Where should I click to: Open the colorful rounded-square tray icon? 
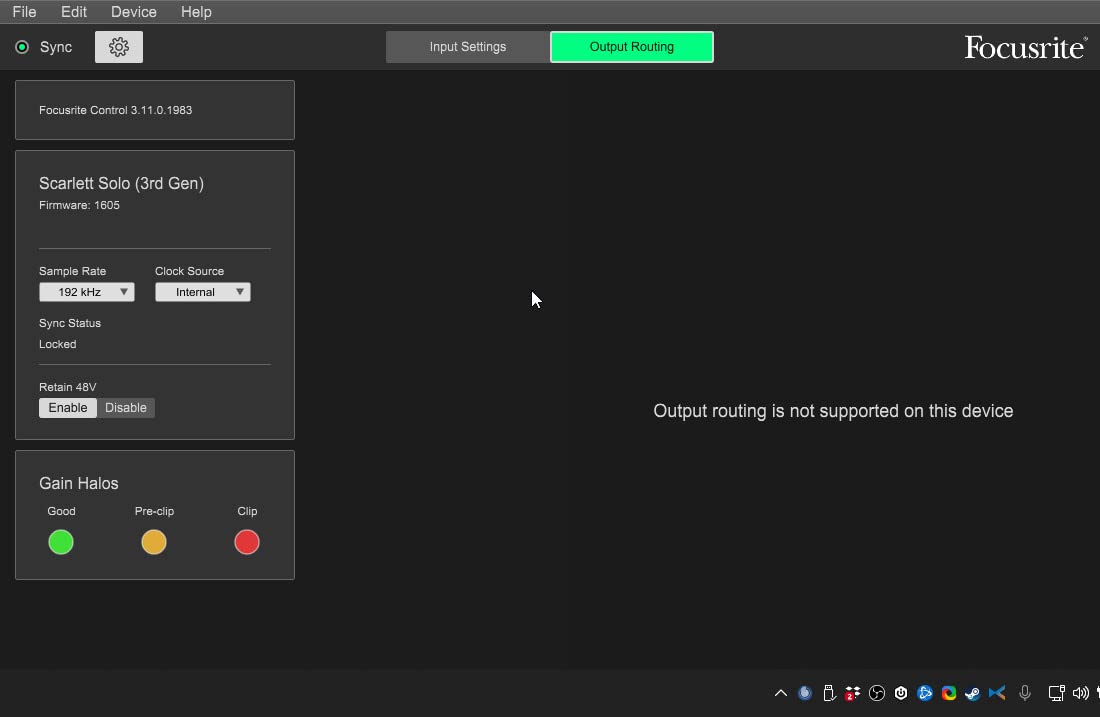point(948,693)
